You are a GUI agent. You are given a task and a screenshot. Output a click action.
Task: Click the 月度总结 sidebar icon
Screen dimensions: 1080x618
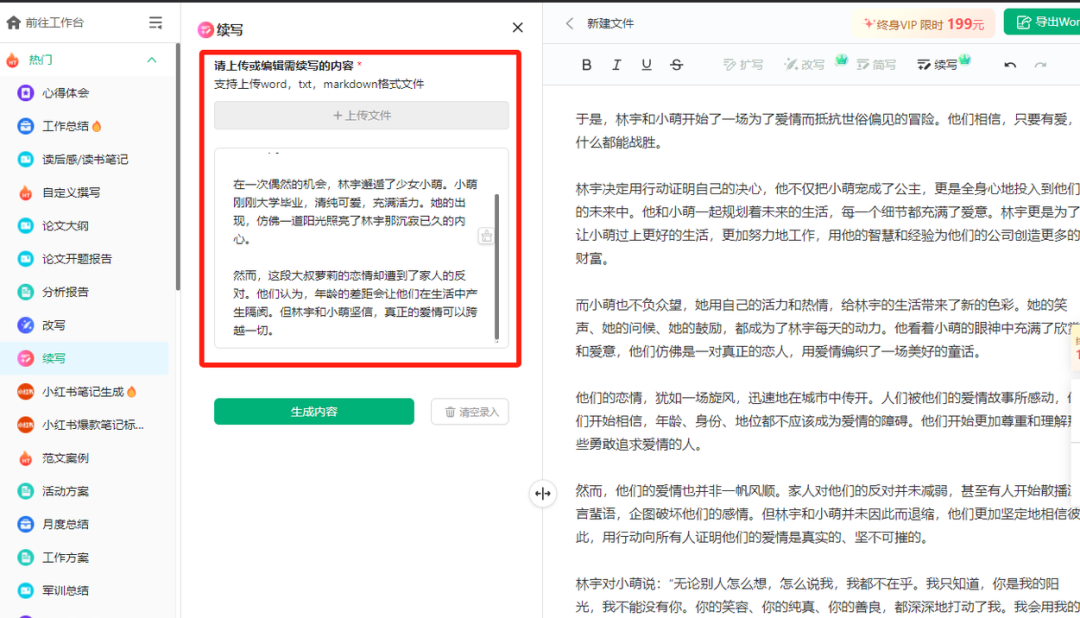(25, 524)
